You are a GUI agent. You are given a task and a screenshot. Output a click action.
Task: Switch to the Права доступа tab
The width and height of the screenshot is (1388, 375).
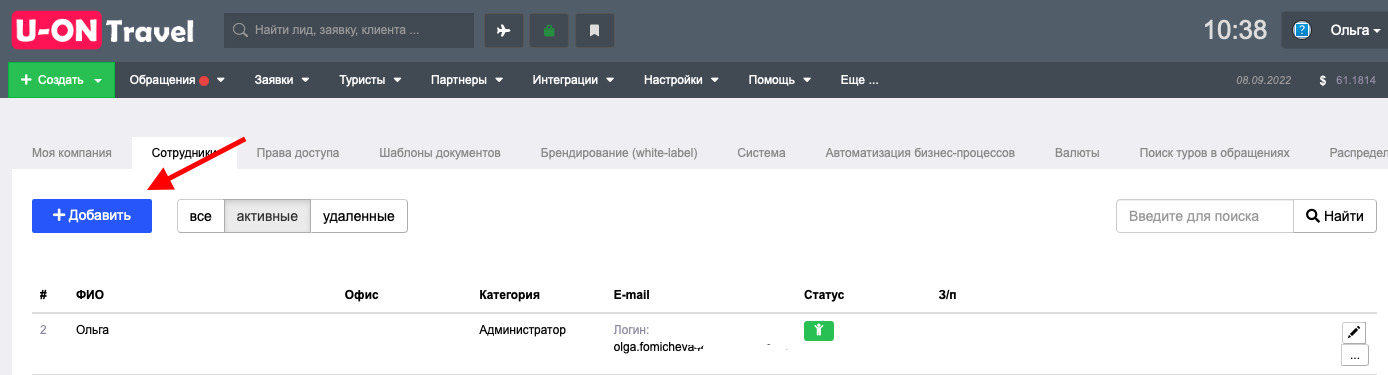click(298, 153)
